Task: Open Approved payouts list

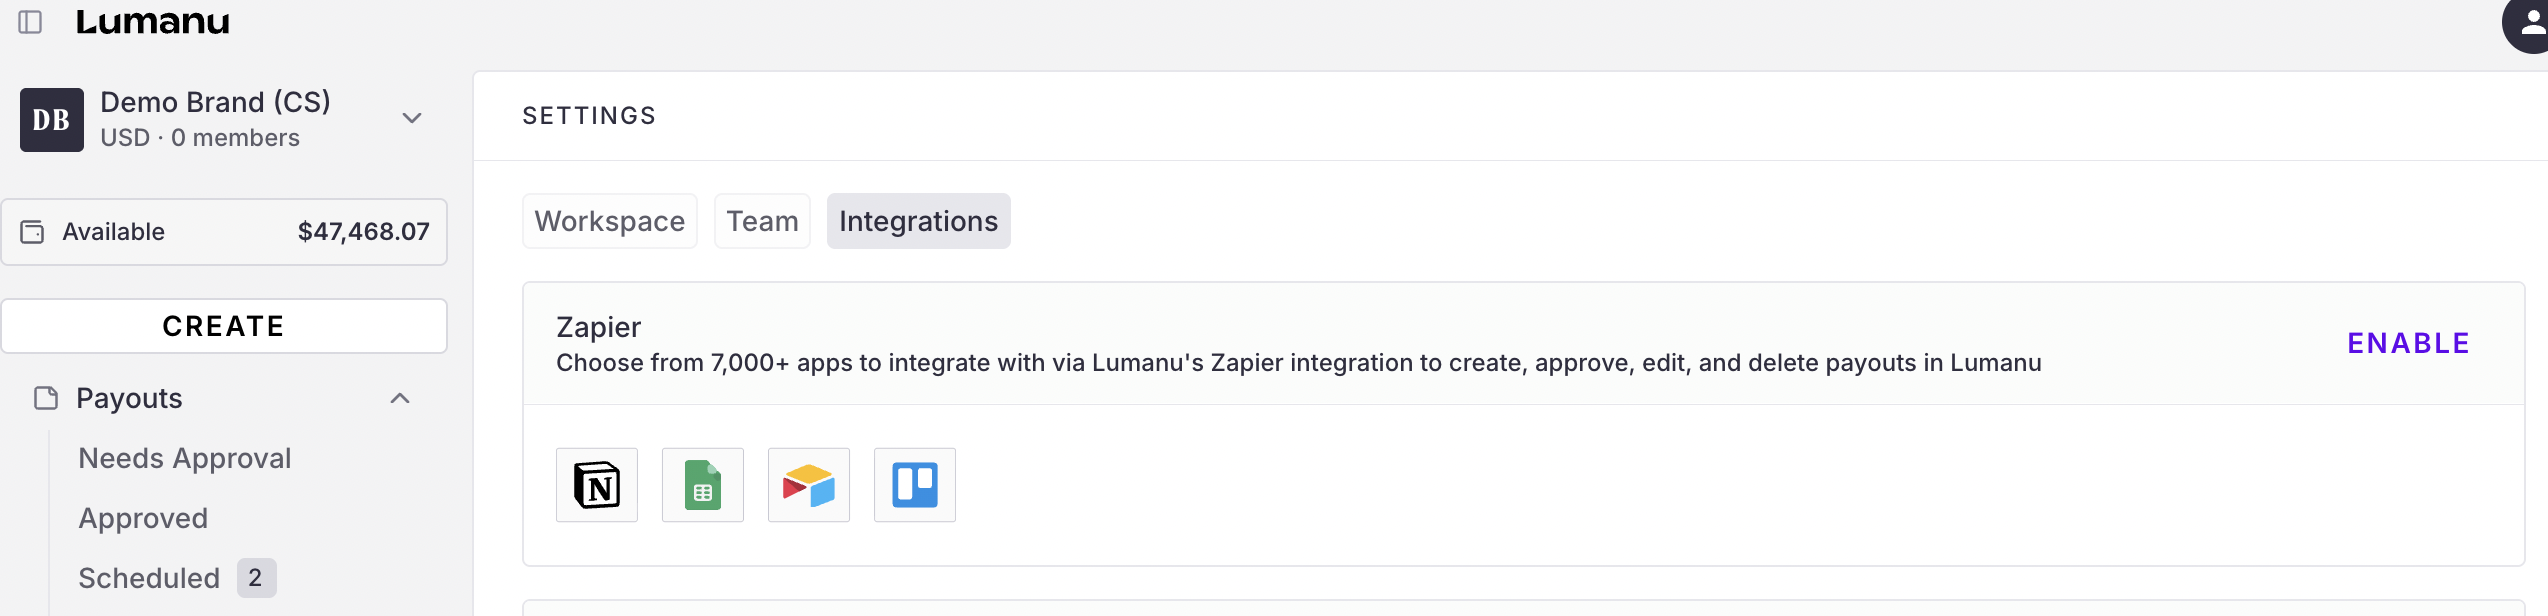Action: coord(143,518)
